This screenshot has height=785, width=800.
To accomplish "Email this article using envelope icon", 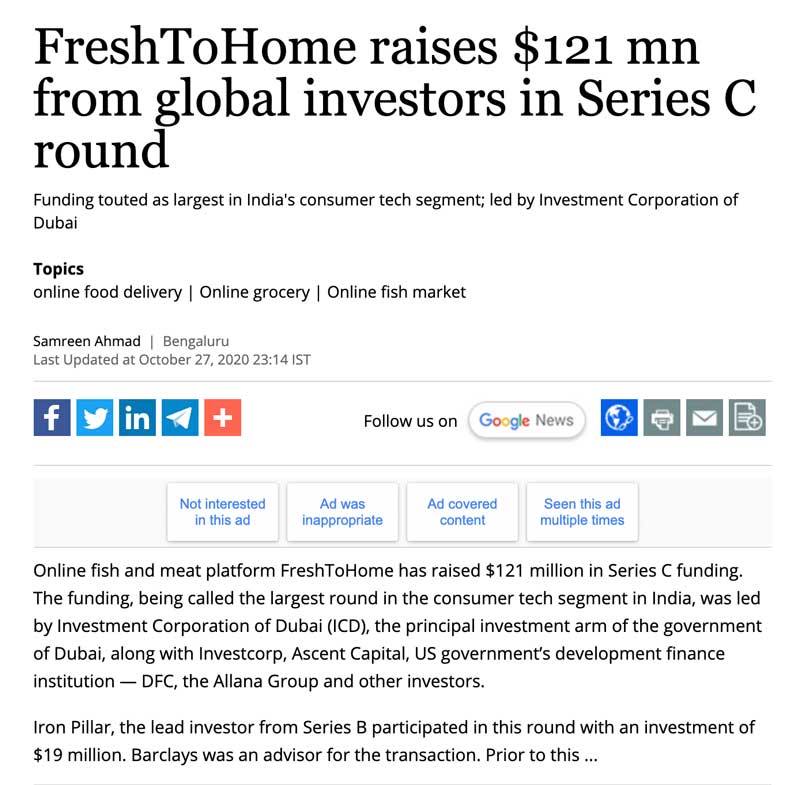I will point(704,417).
